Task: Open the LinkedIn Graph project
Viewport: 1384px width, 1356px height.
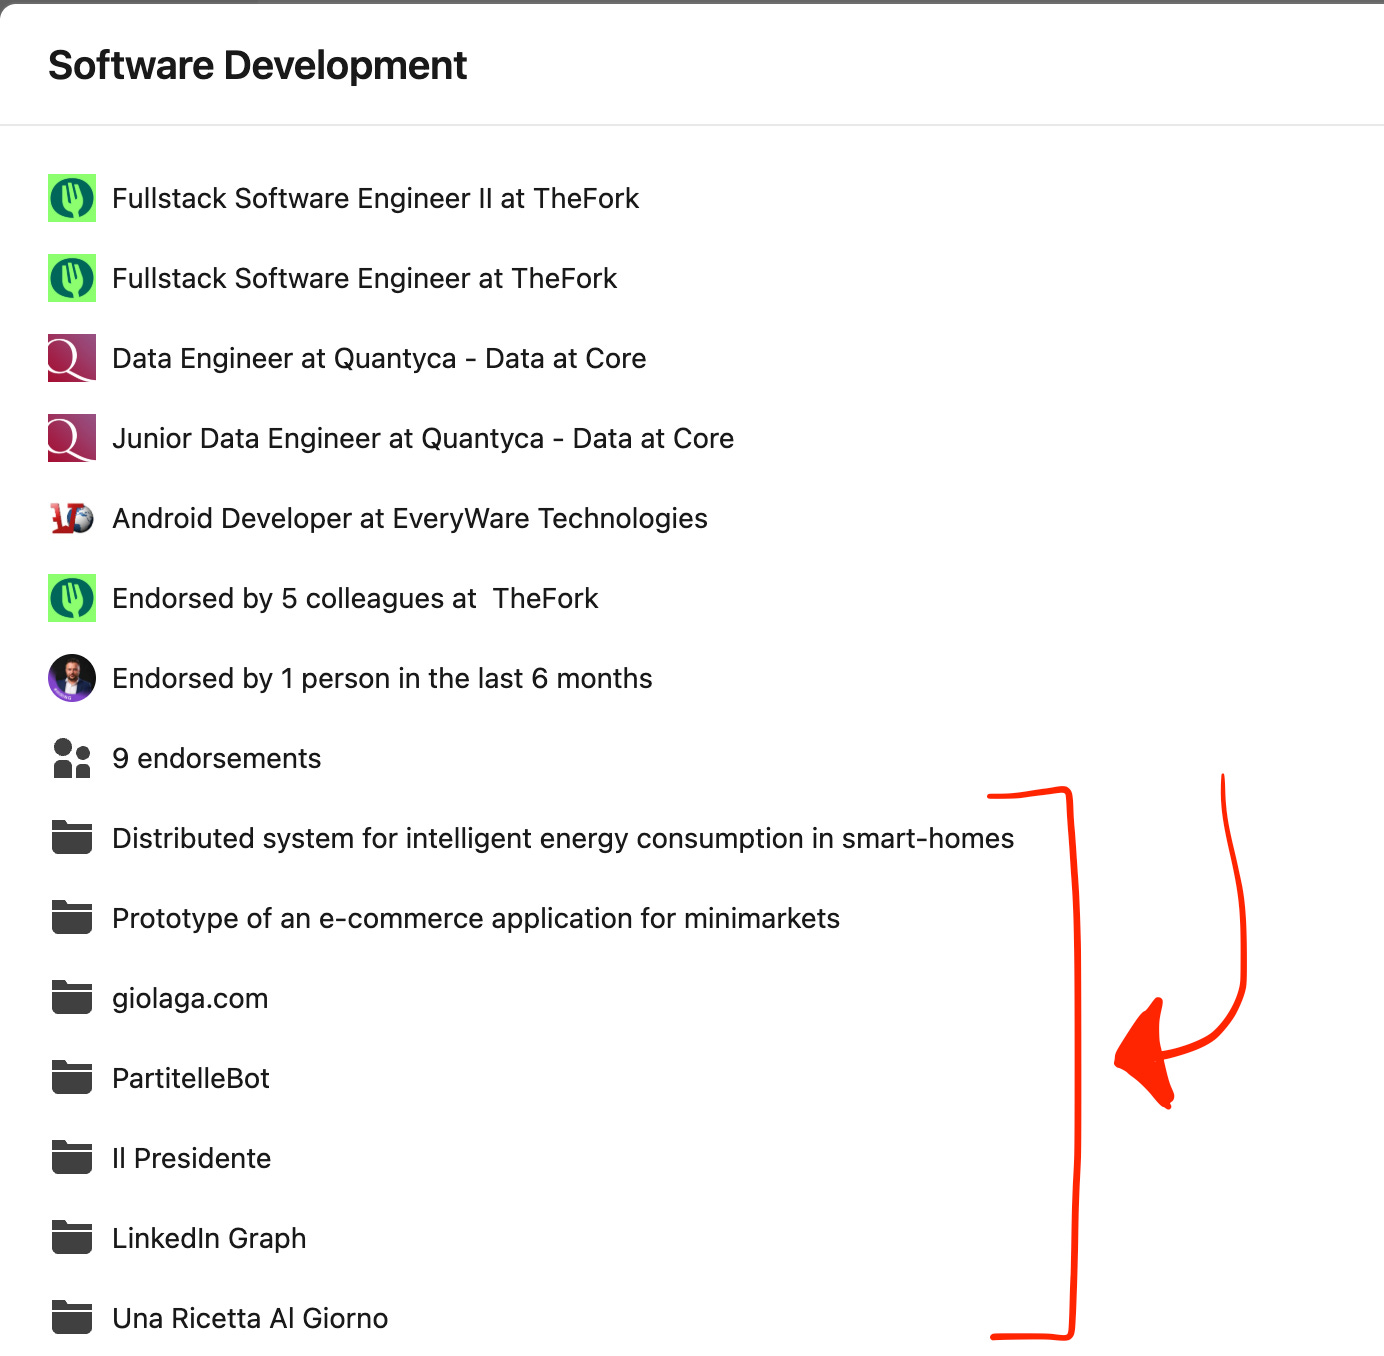Action: [209, 1238]
